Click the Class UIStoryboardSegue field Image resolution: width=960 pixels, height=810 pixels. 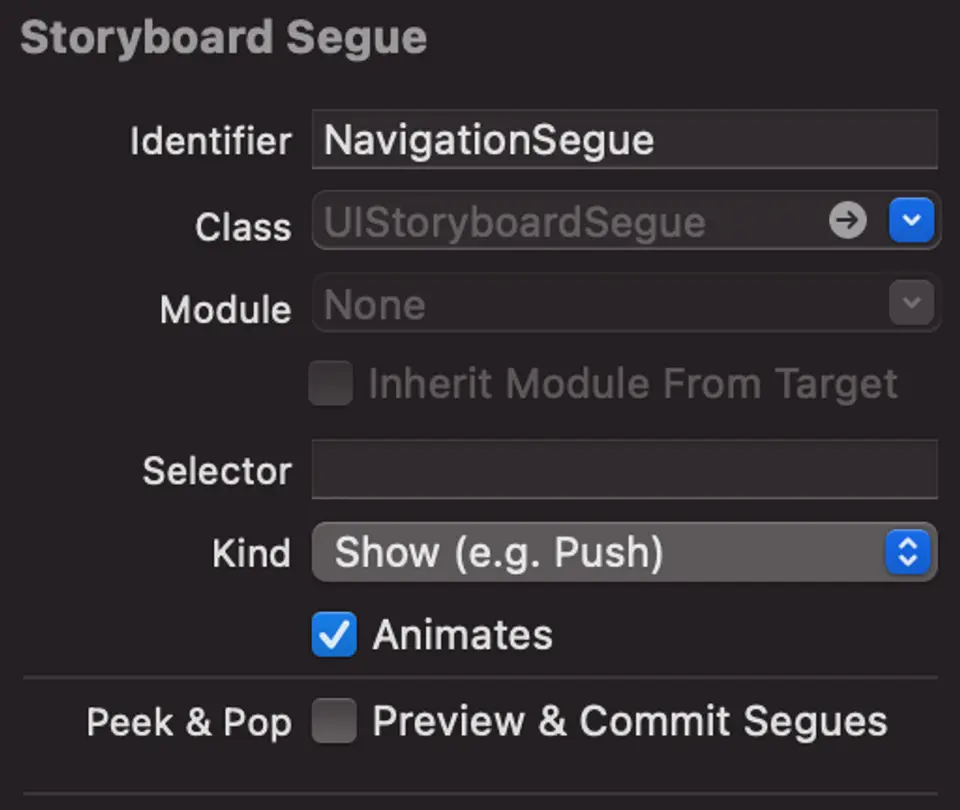[565, 222]
